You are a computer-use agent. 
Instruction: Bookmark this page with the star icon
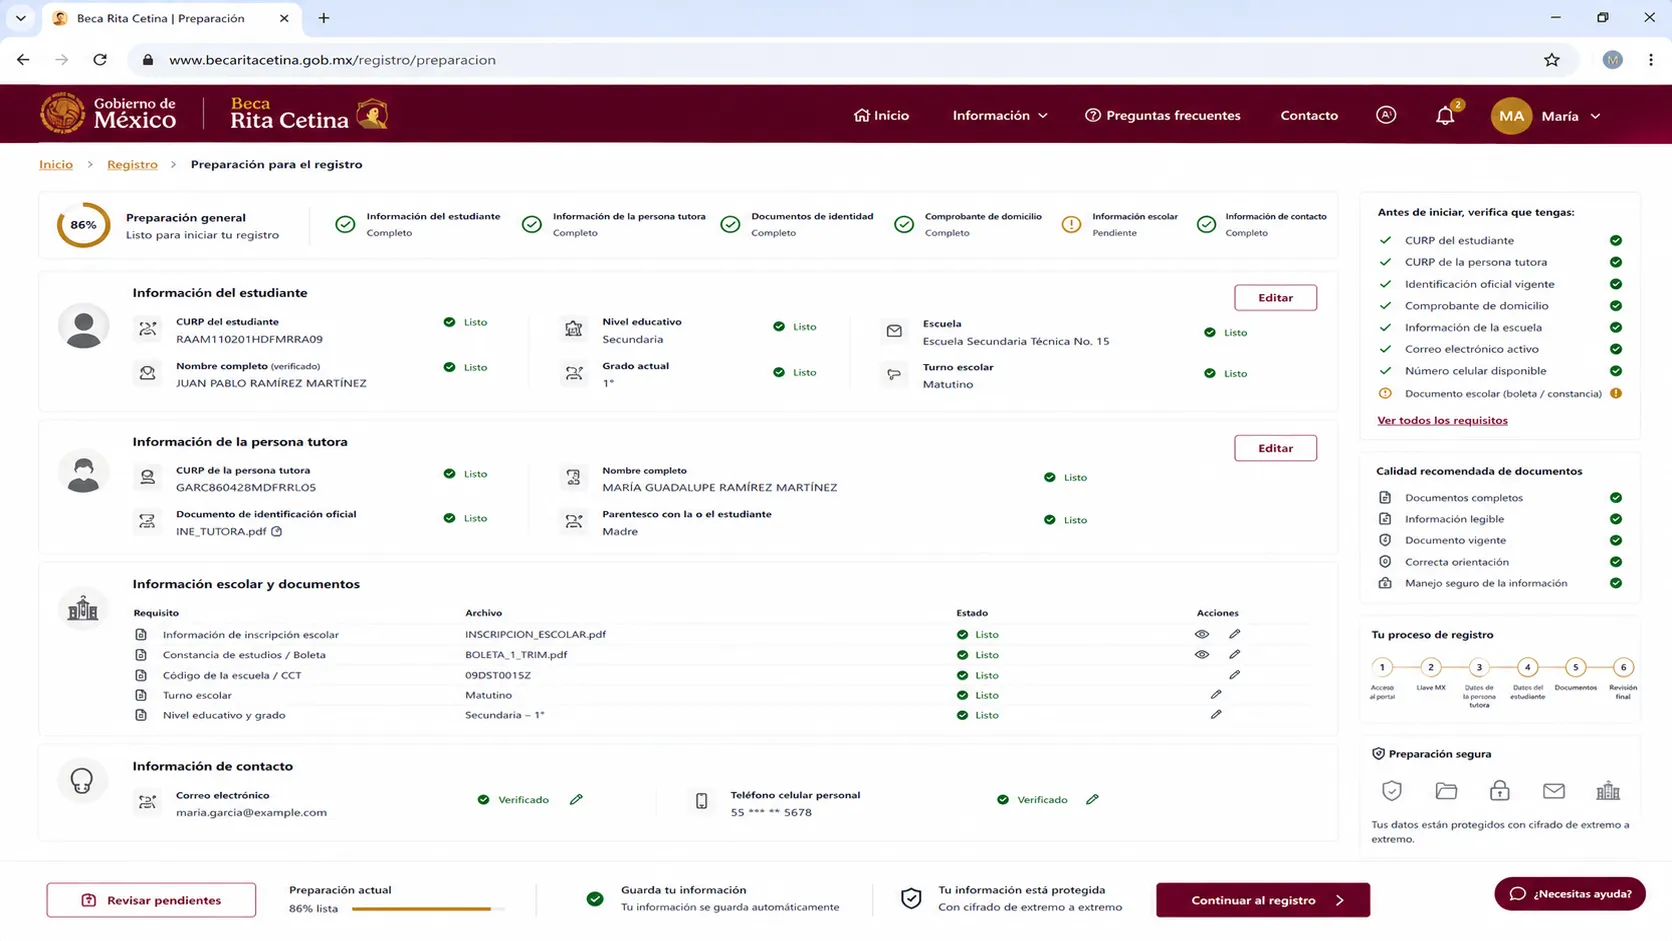[1552, 60]
